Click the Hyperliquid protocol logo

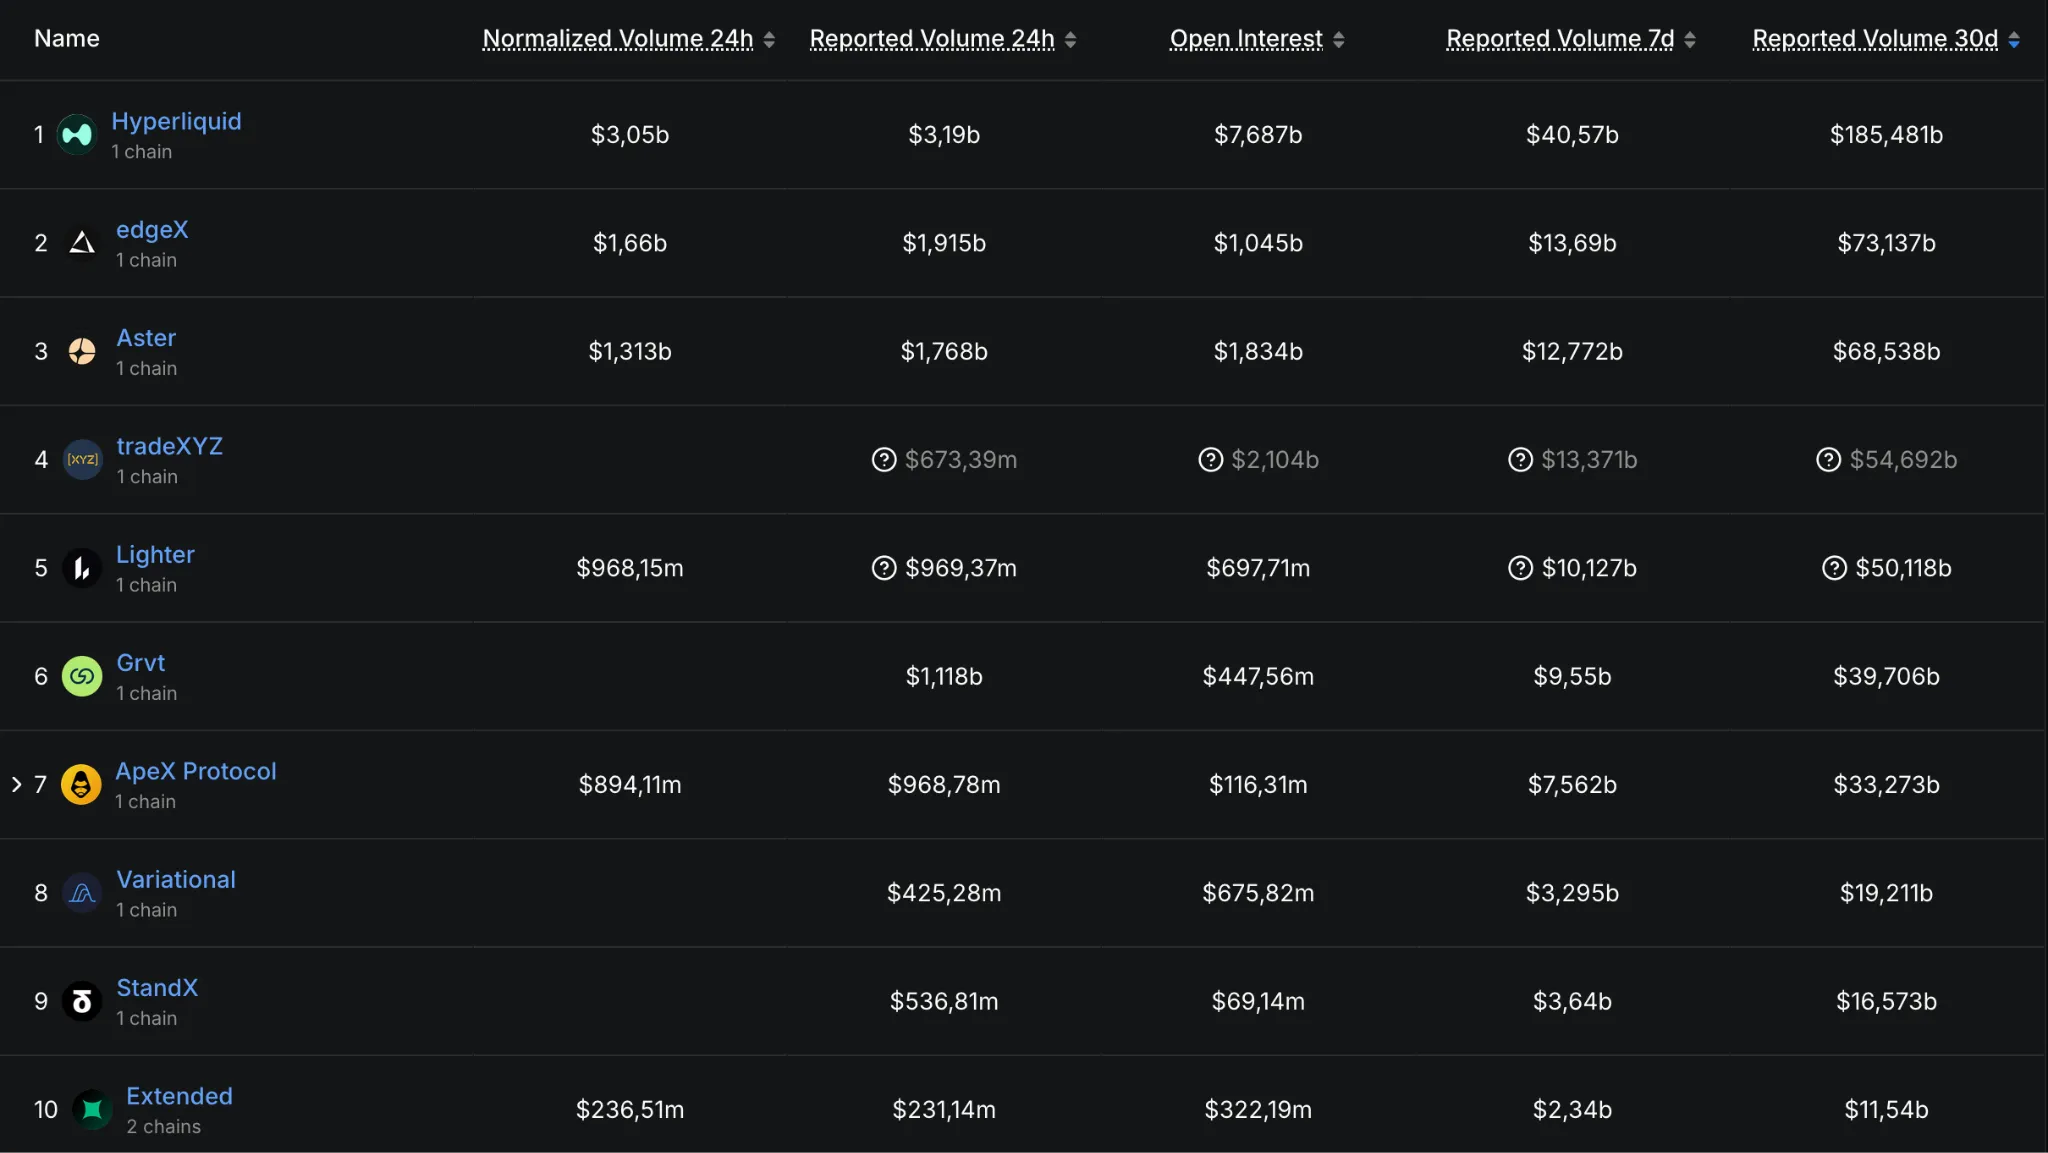click(77, 134)
